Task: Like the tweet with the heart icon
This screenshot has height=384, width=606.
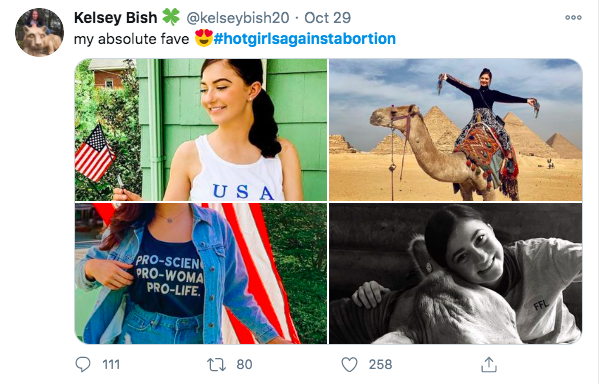Action: coord(349,364)
